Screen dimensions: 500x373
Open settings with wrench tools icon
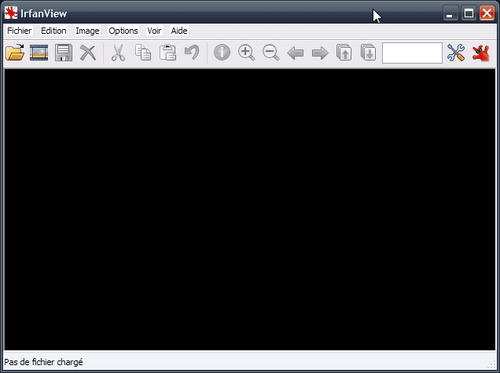pyautogui.click(x=456, y=53)
